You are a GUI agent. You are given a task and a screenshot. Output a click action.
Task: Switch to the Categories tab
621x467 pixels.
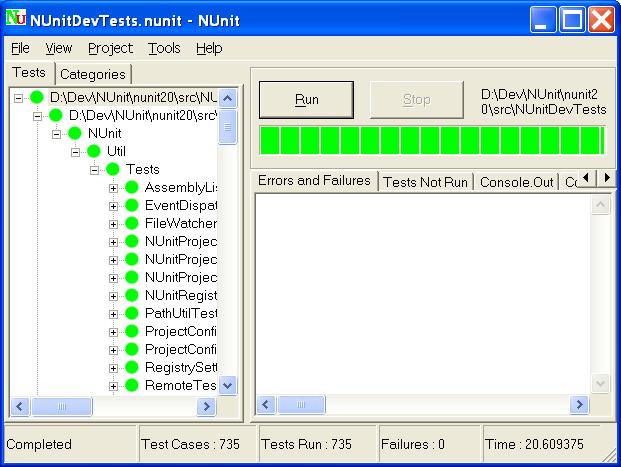click(93, 74)
